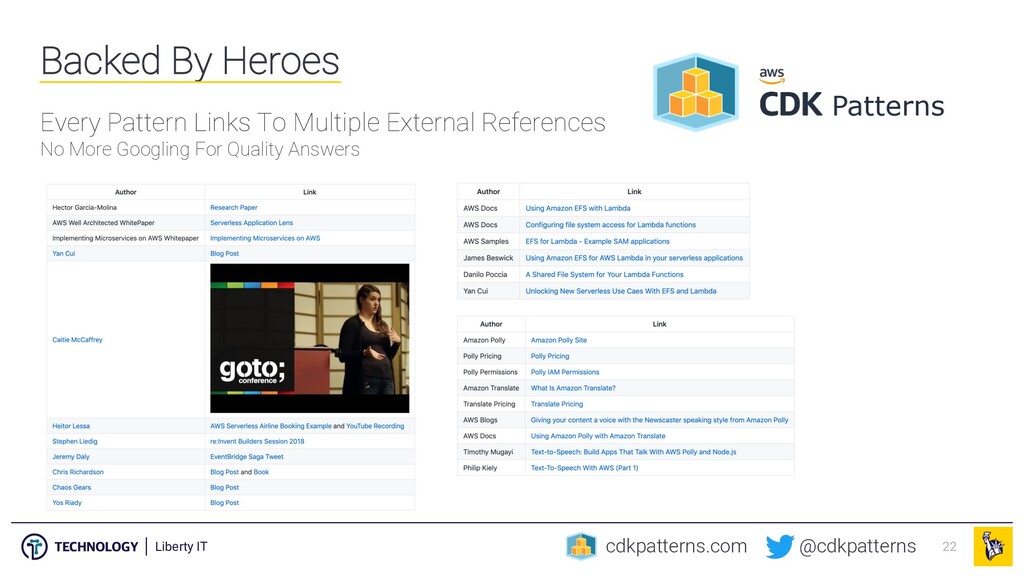Open the Amazon Polly Site link

point(559,340)
